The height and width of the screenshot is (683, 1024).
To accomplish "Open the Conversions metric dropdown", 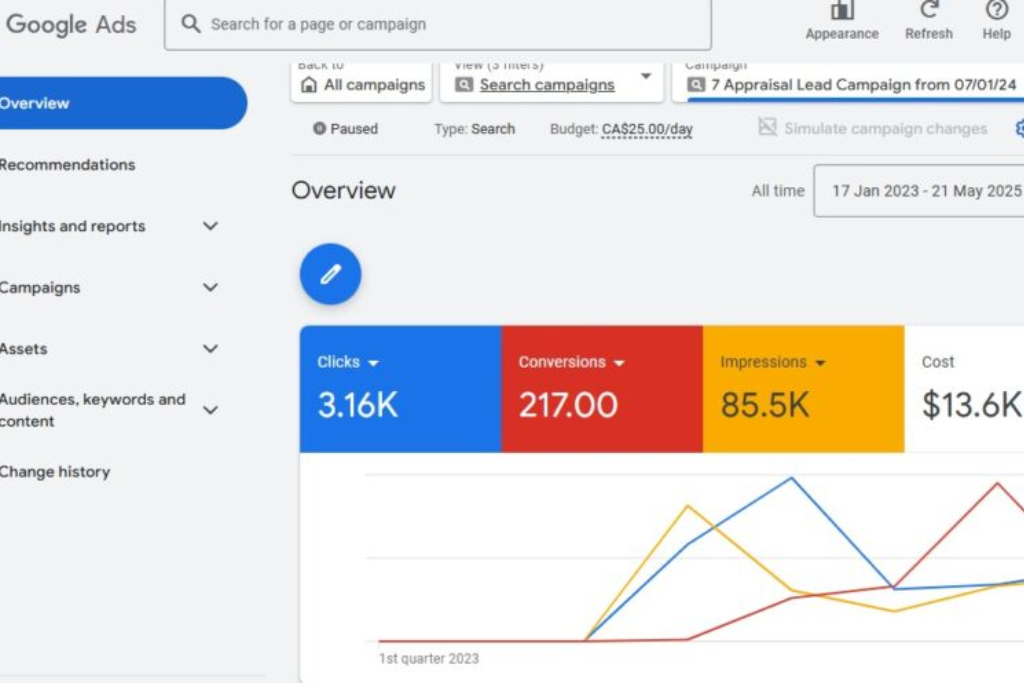I will pos(618,363).
